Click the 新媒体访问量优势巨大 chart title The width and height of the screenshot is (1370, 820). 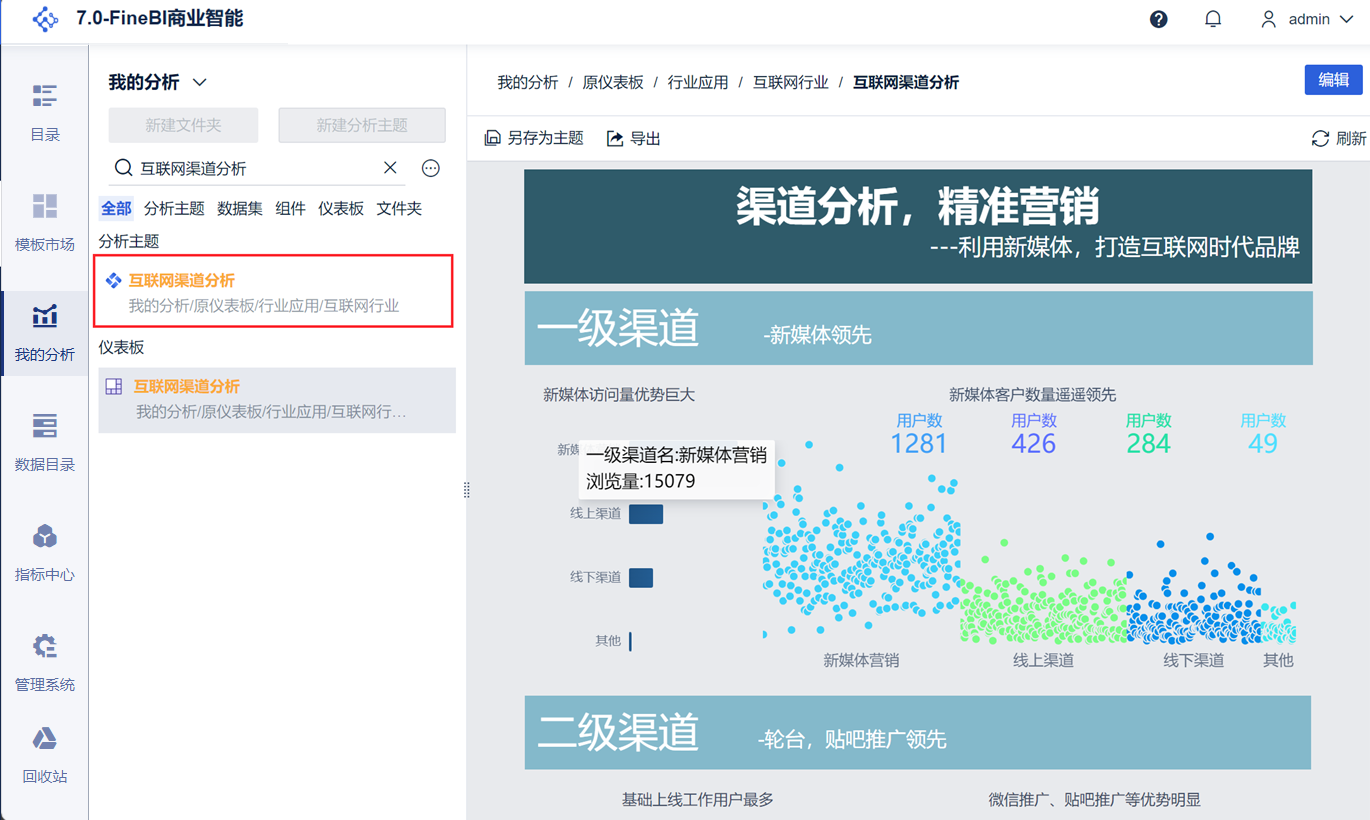click(619, 395)
